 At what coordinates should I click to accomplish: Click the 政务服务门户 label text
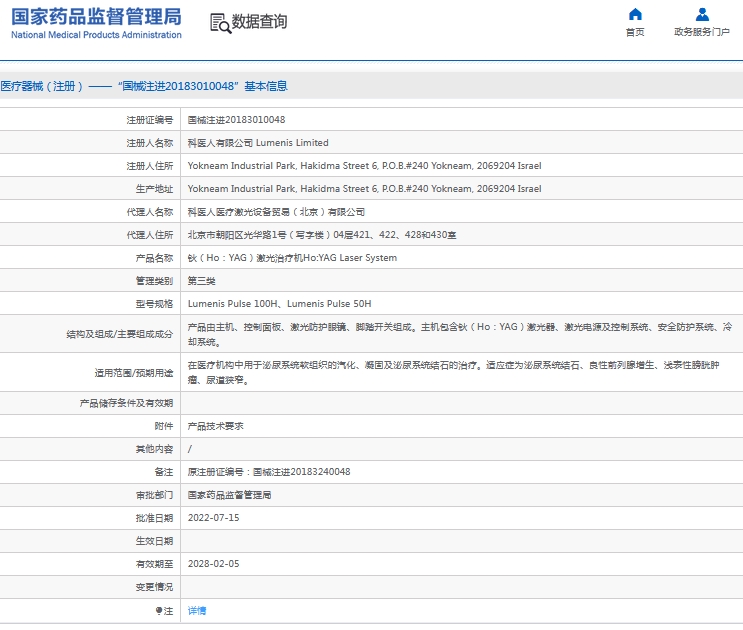pos(702,32)
